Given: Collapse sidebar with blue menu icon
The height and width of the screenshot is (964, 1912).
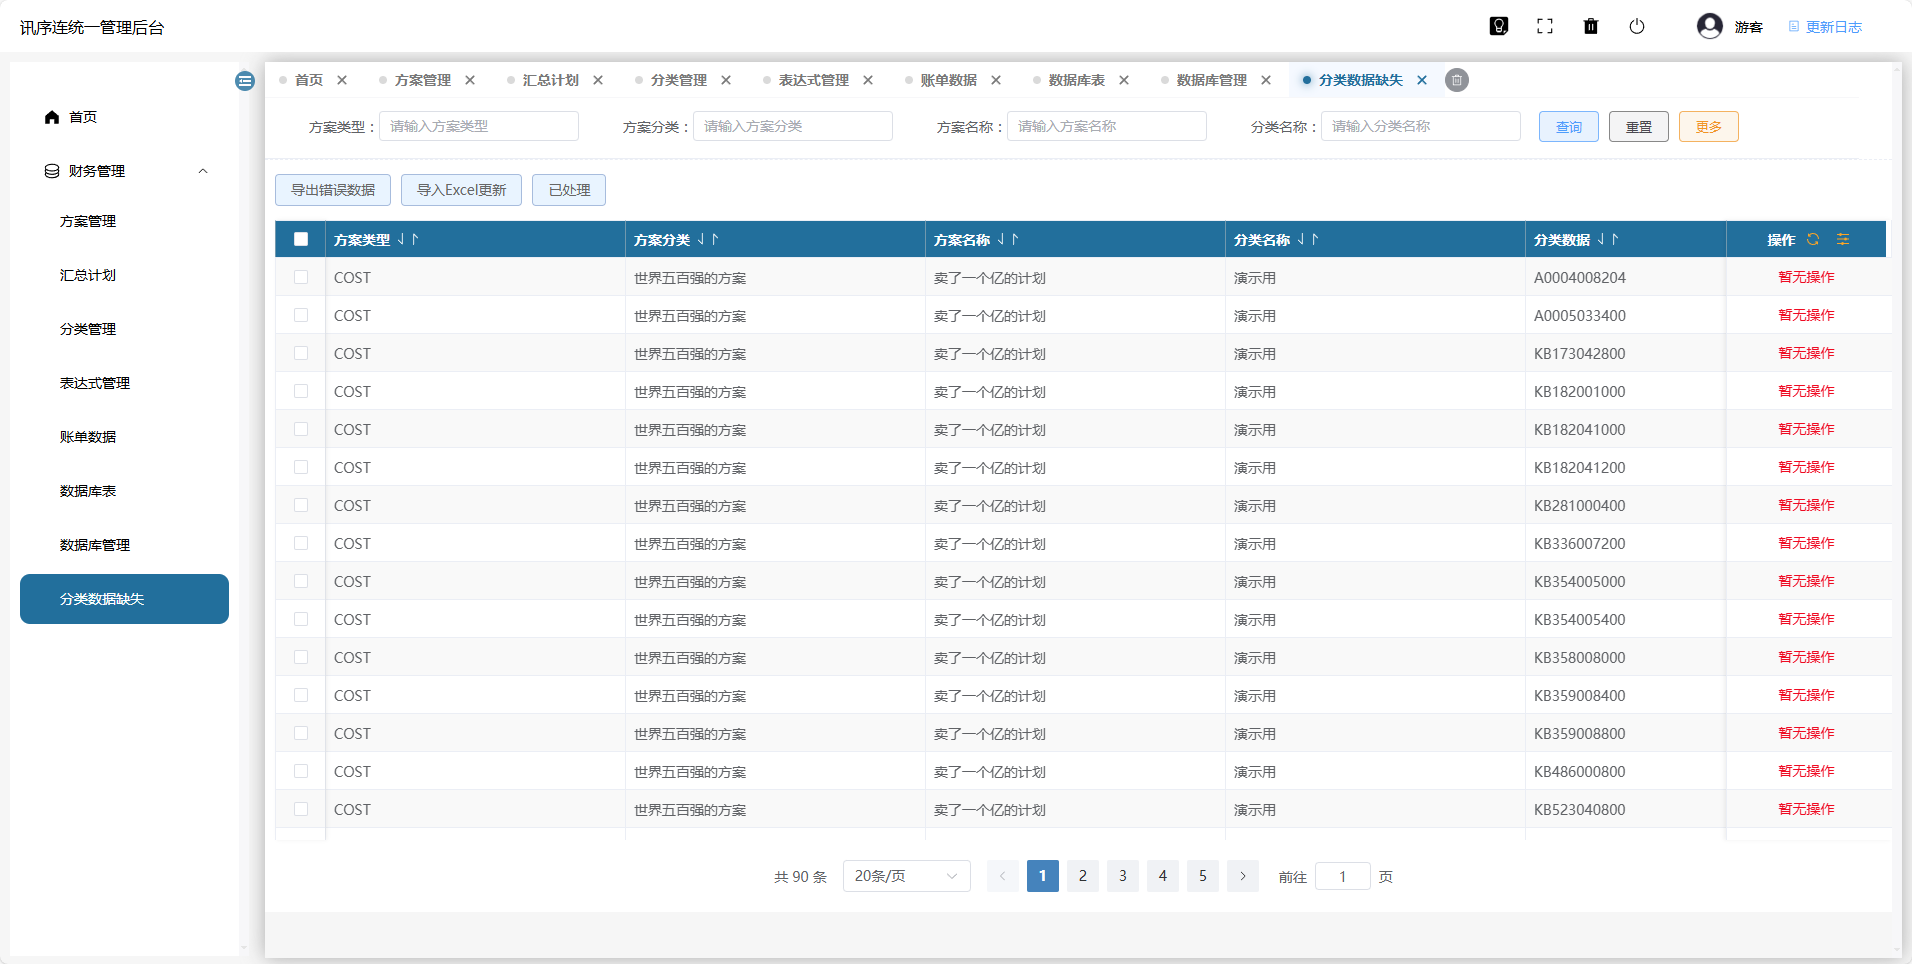Looking at the screenshot, I should point(245,81).
